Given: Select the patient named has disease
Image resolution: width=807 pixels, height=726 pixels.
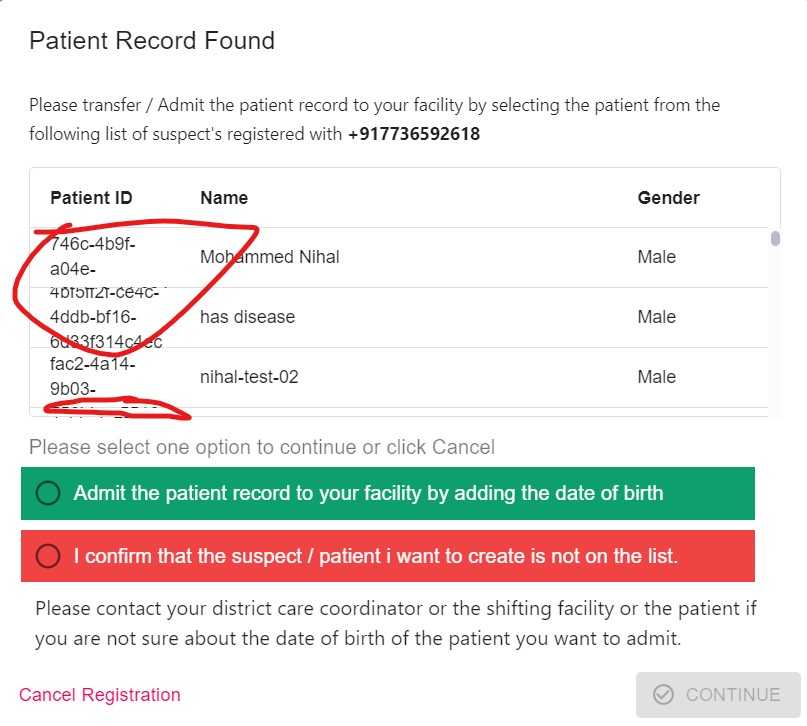Looking at the screenshot, I should point(247,316).
